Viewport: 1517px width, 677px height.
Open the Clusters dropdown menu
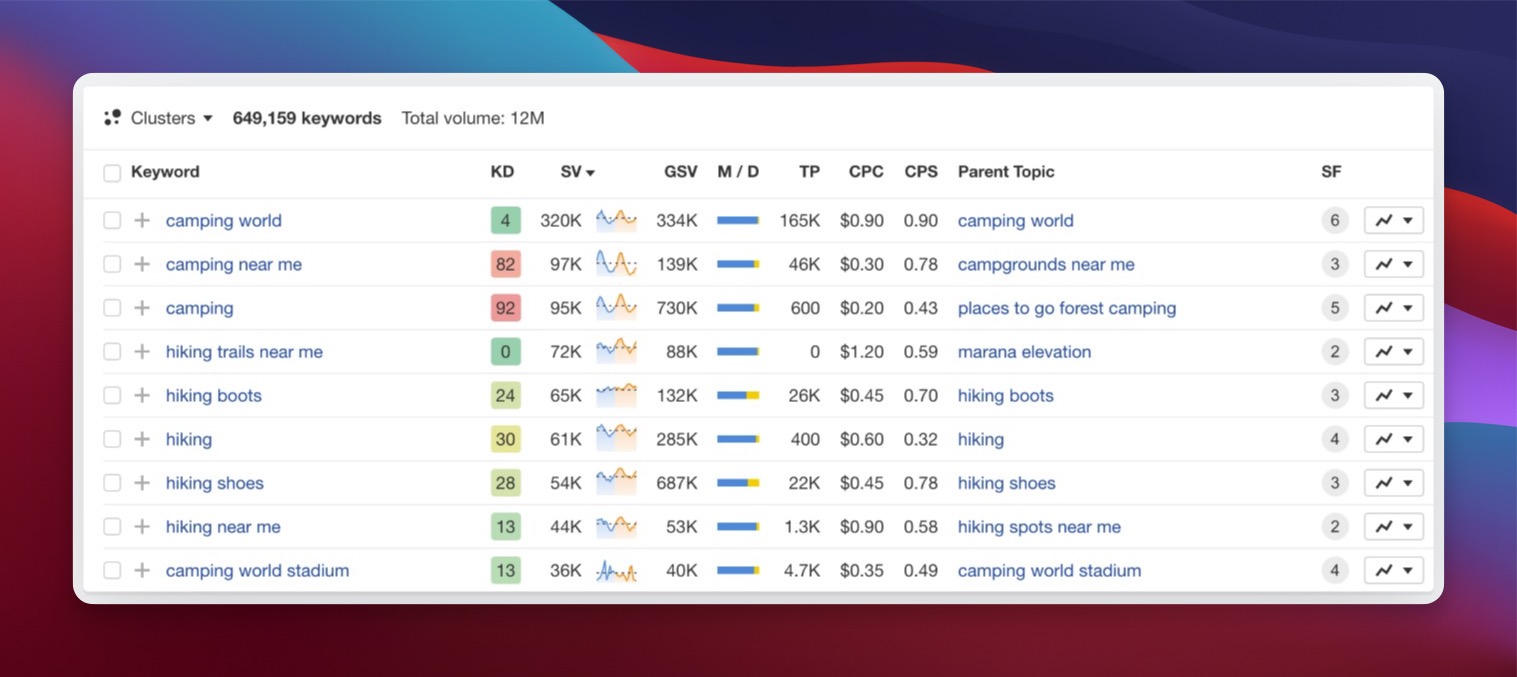208,118
